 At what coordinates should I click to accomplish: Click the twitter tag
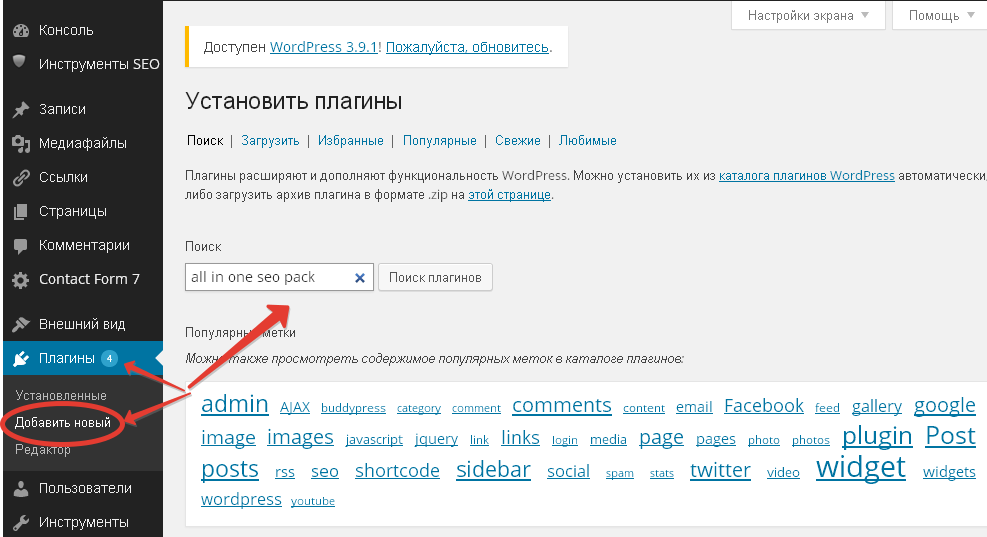tap(720, 470)
